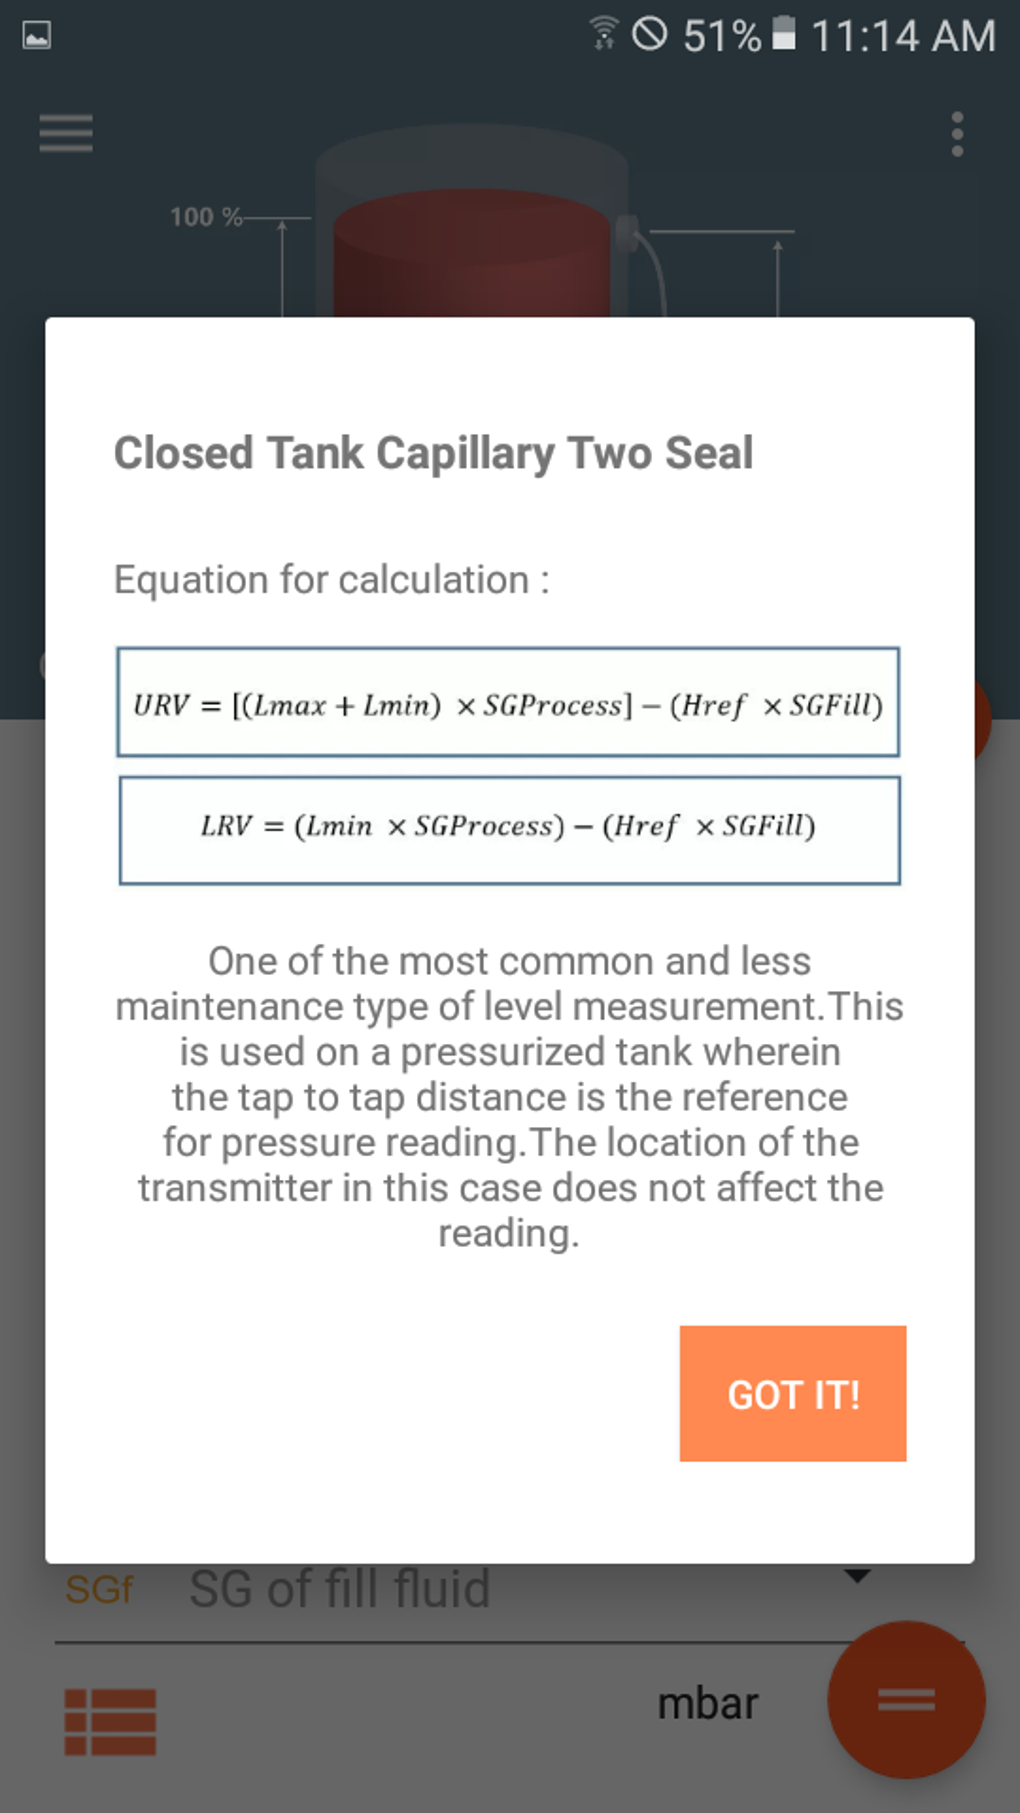1020x1813 pixels.
Task: Click the description paragraph about level measurement
Action: point(509,1096)
